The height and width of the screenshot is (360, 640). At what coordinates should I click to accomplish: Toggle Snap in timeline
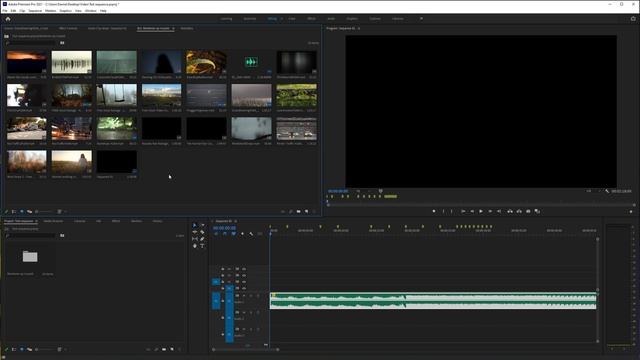[x=224, y=233]
